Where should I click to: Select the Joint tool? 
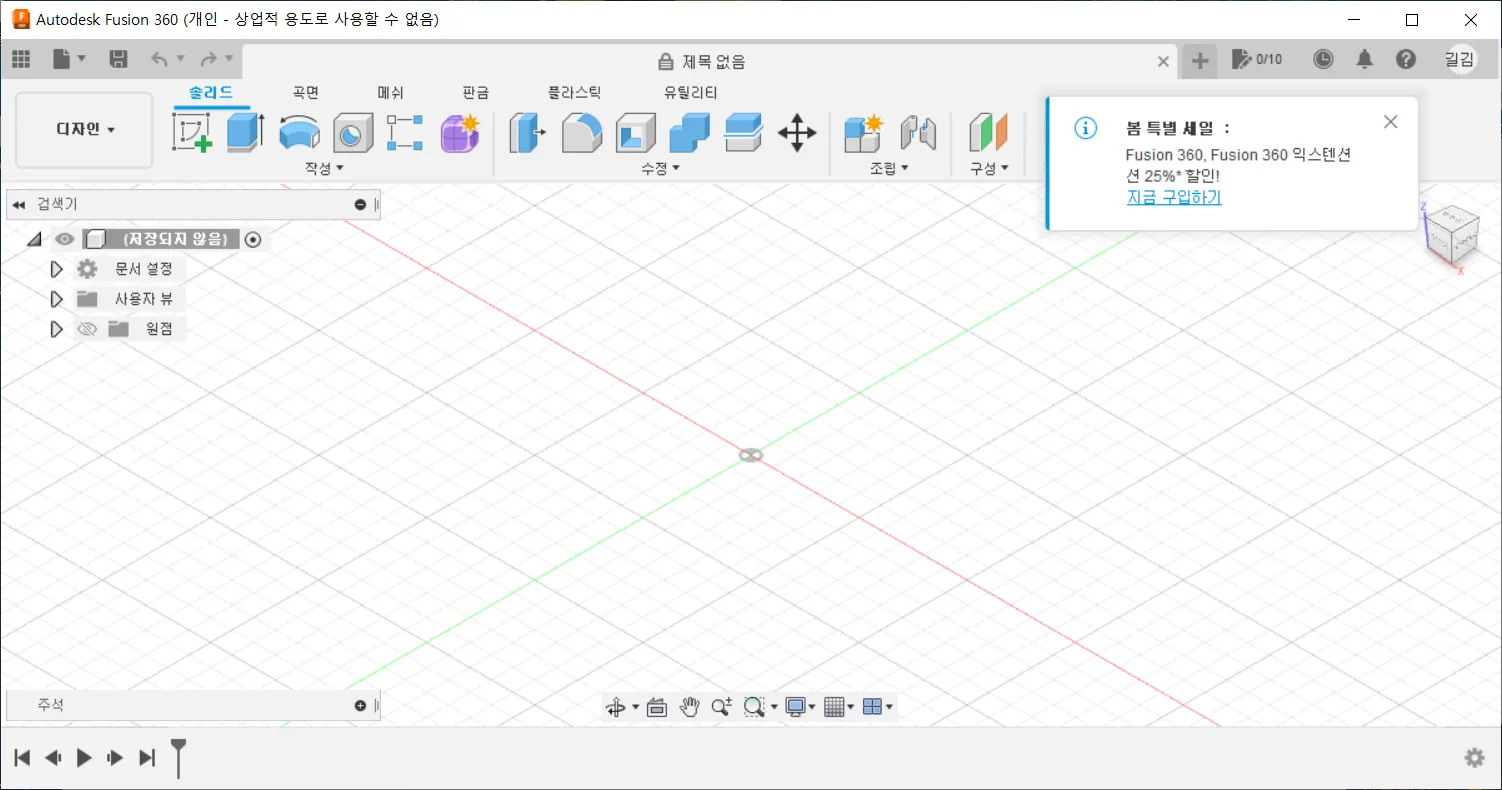pyautogui.click(x=917, y=132)
